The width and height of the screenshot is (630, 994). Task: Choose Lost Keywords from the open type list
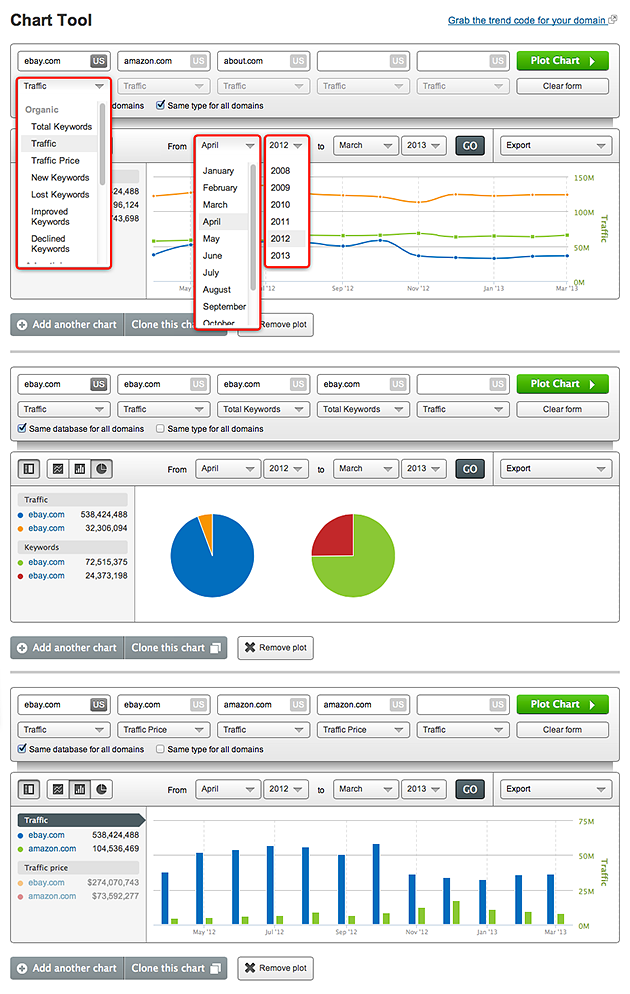point(60,195)
